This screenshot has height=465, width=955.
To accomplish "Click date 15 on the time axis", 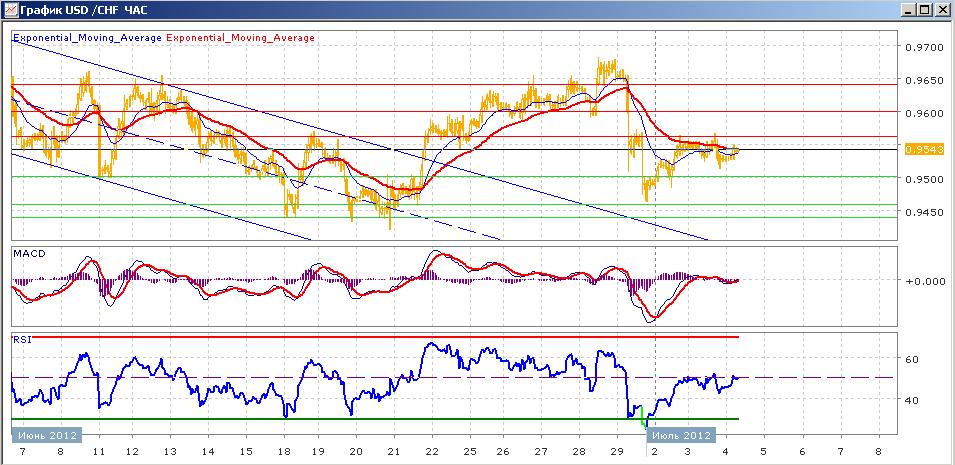I will coord(246,453).
